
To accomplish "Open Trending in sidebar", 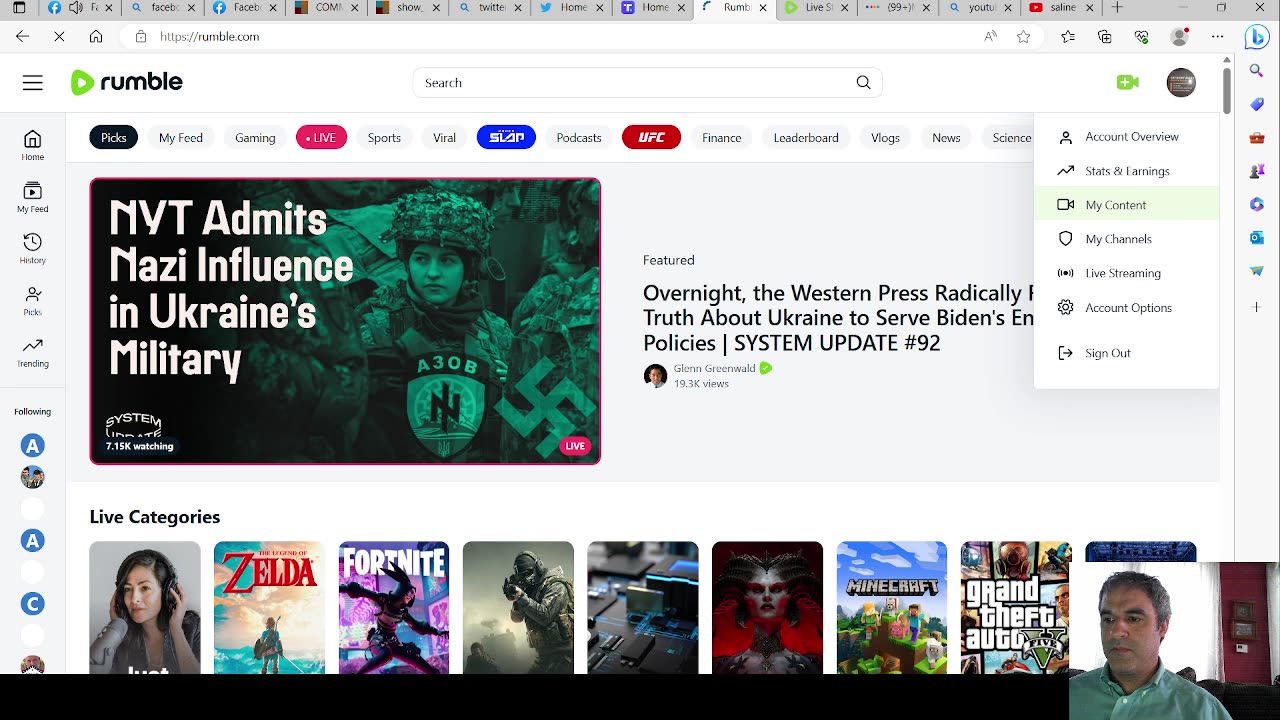I will click(x=33, y=353).
